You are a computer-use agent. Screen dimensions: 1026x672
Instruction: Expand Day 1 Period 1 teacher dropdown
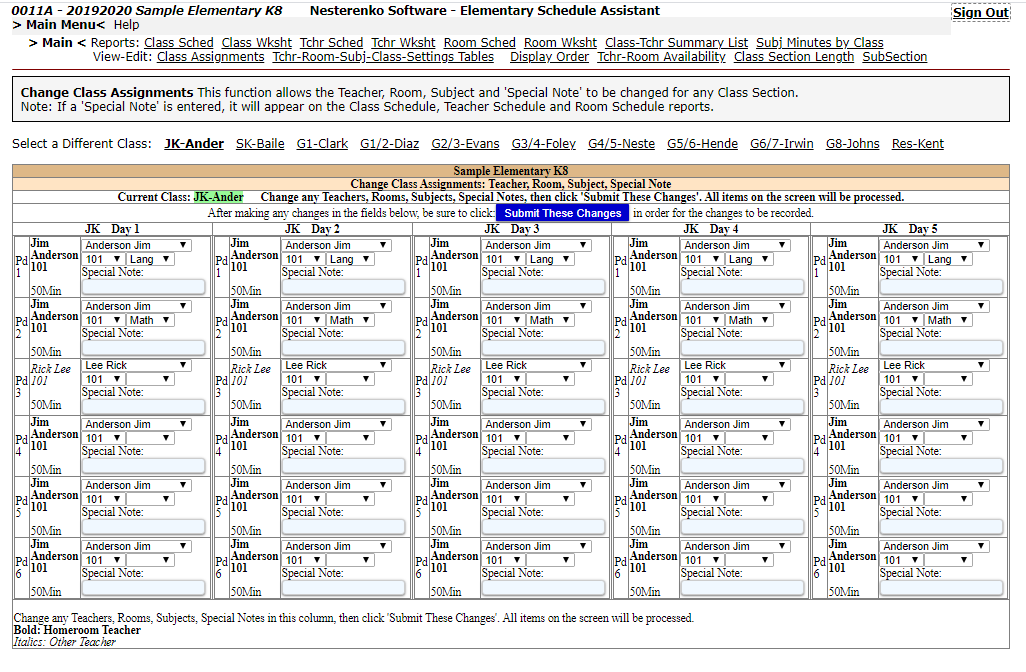click(x=136, y=245)
